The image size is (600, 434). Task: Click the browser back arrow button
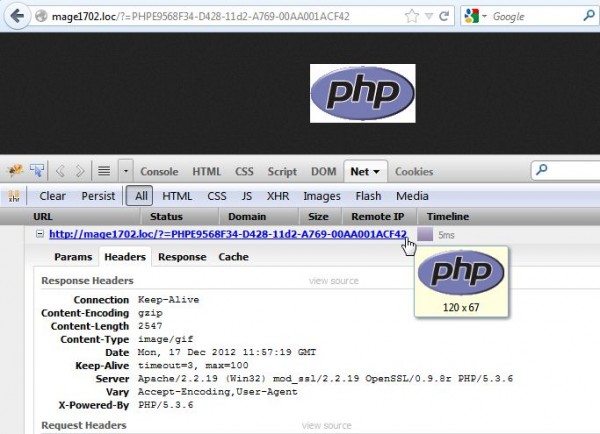coord(16,16)
